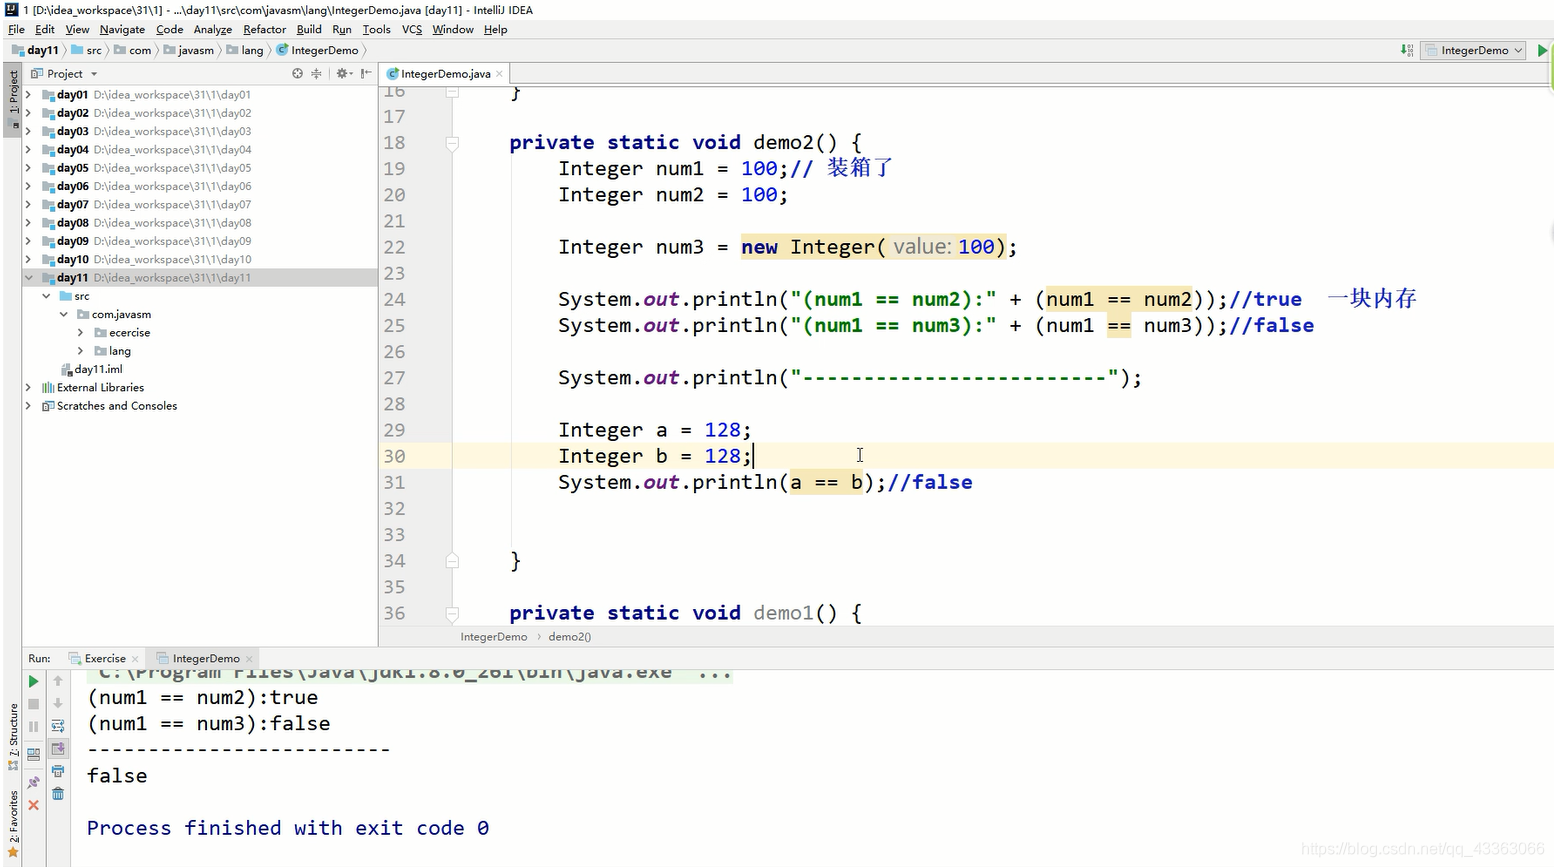
Task: Expand External Libraries node
Action: (28, 387)
